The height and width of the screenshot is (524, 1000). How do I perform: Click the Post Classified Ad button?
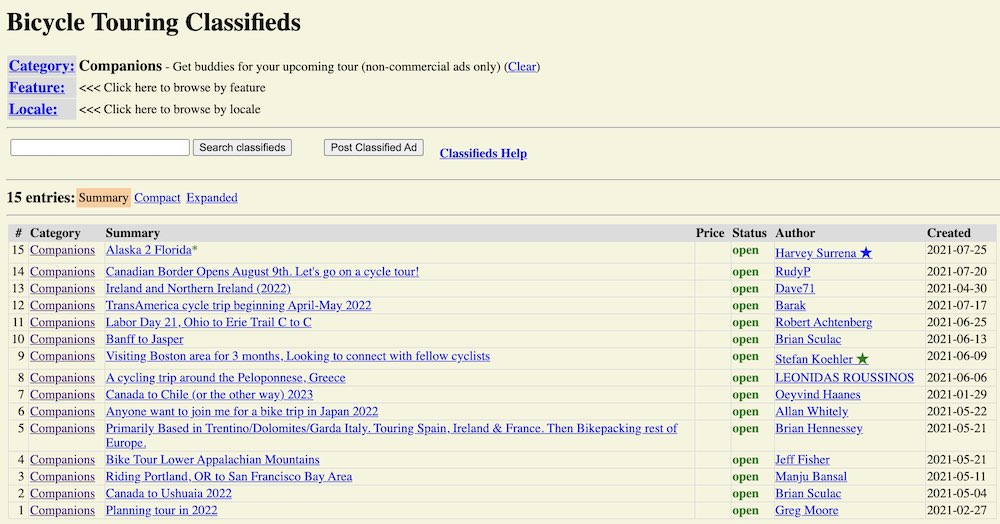pyautogui.click(x=374, y=147)
